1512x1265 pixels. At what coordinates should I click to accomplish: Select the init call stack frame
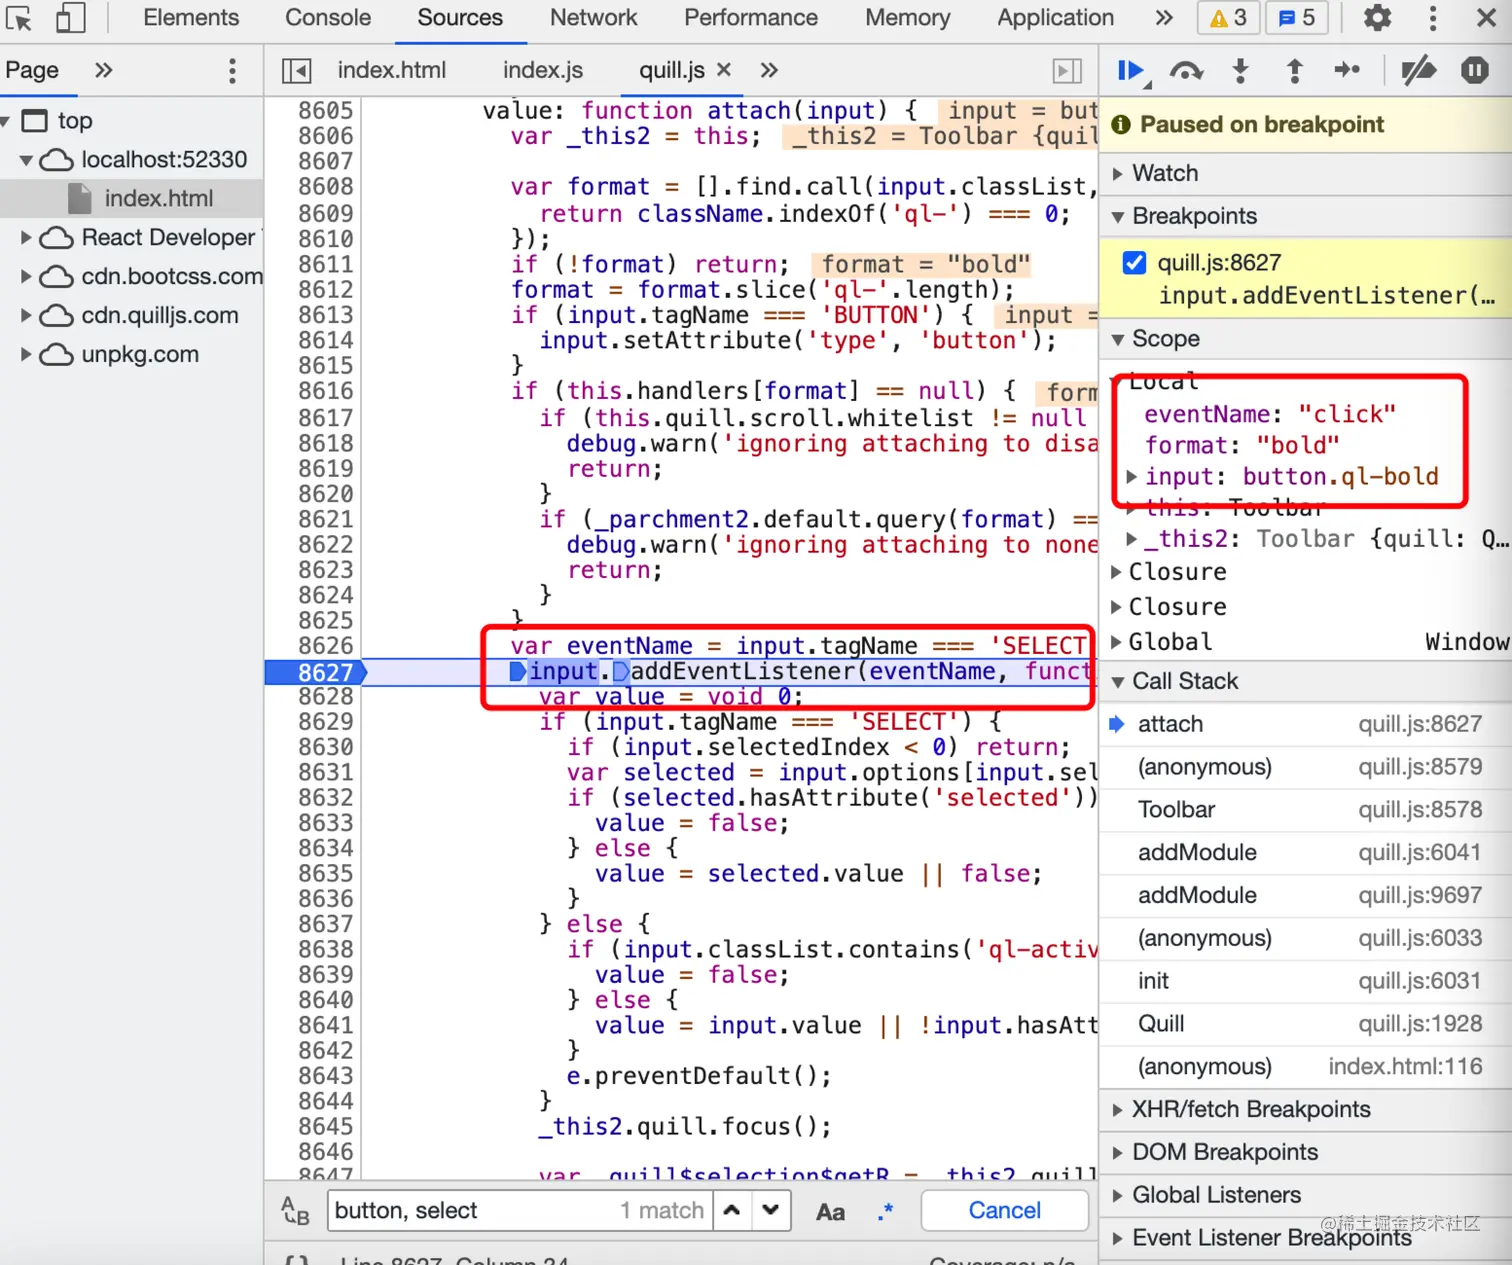1305,982
